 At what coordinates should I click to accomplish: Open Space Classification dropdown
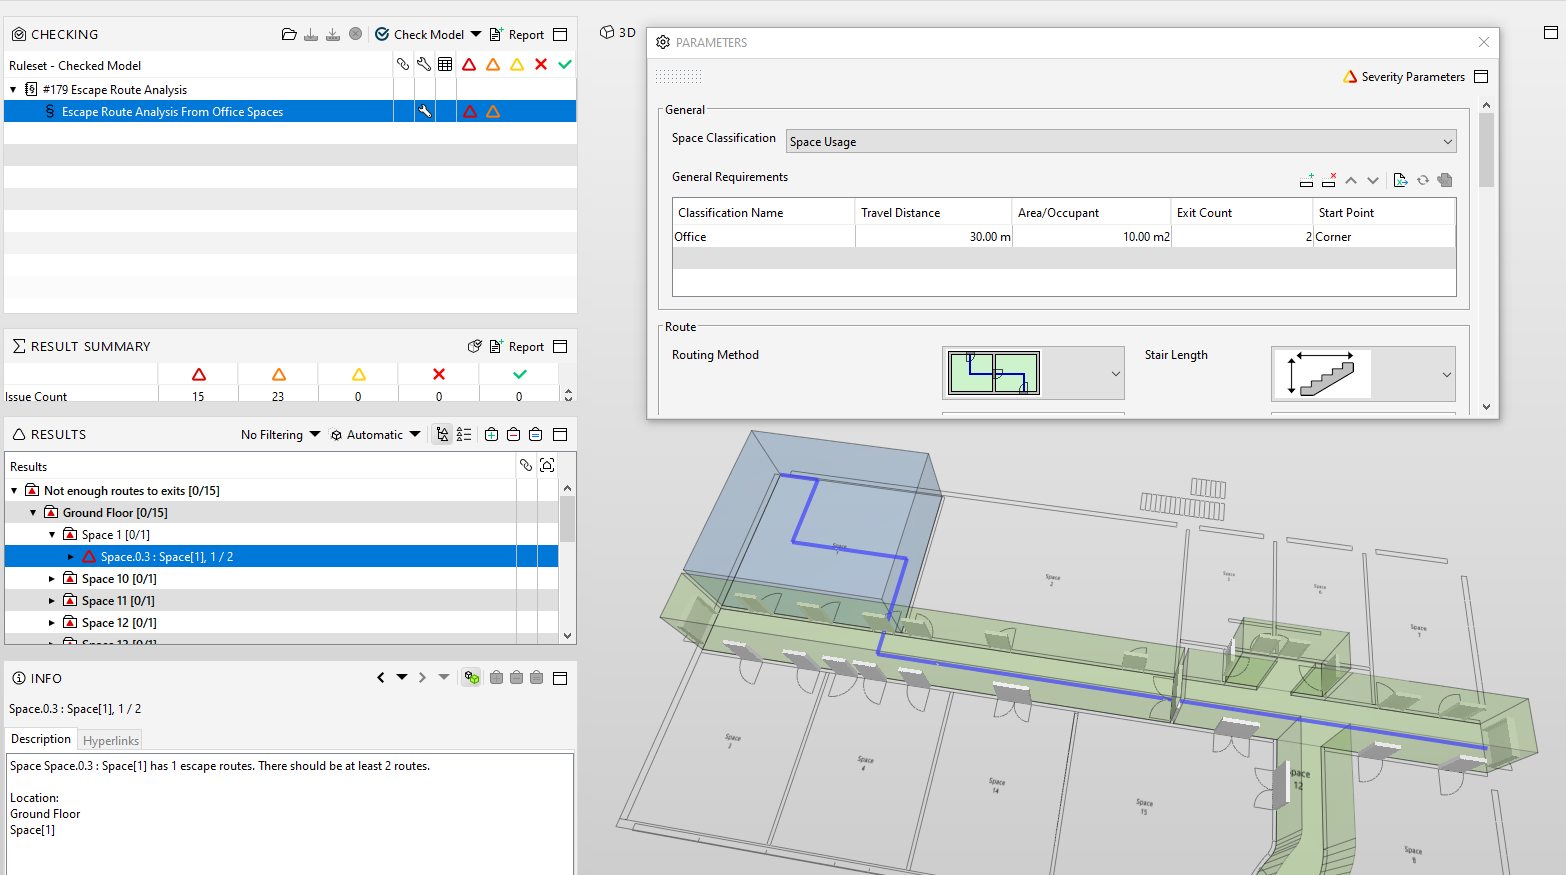1120,141
